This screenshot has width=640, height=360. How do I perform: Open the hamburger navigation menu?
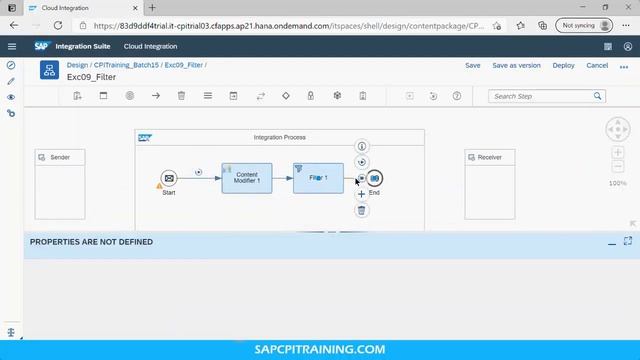12,47
